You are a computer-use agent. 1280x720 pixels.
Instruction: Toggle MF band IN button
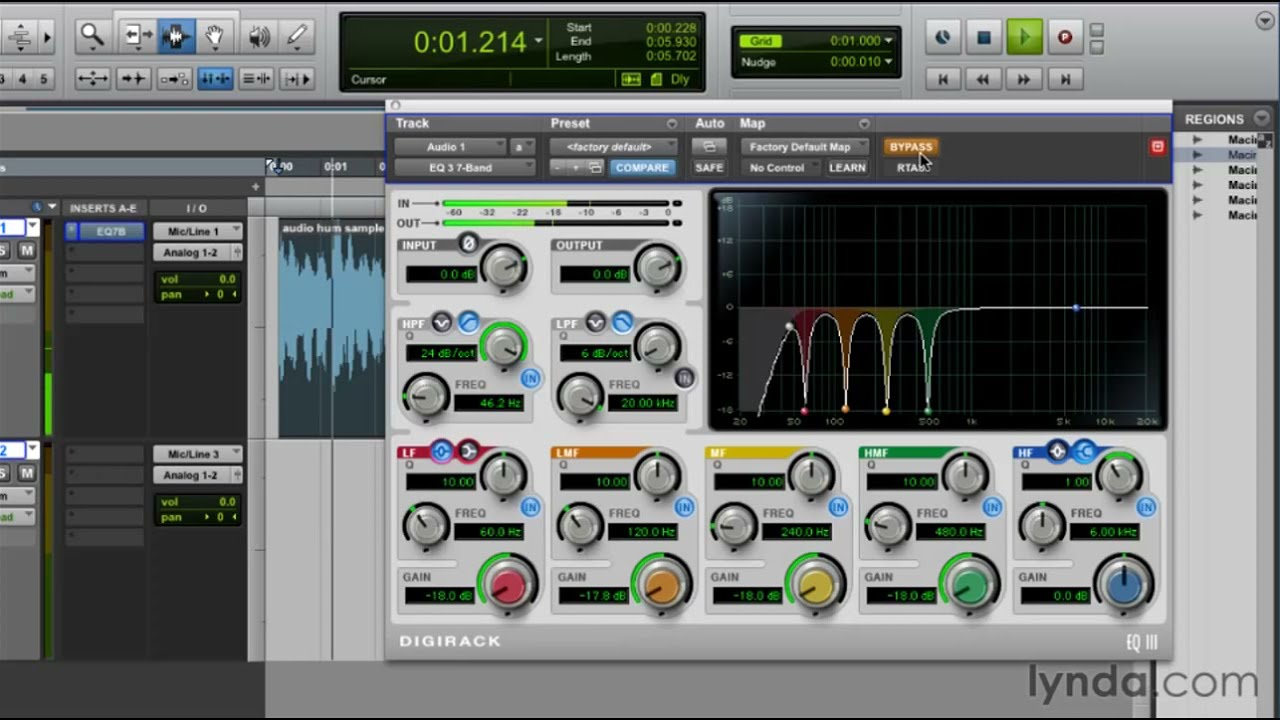pyautogui.click(x=838, y=508)
